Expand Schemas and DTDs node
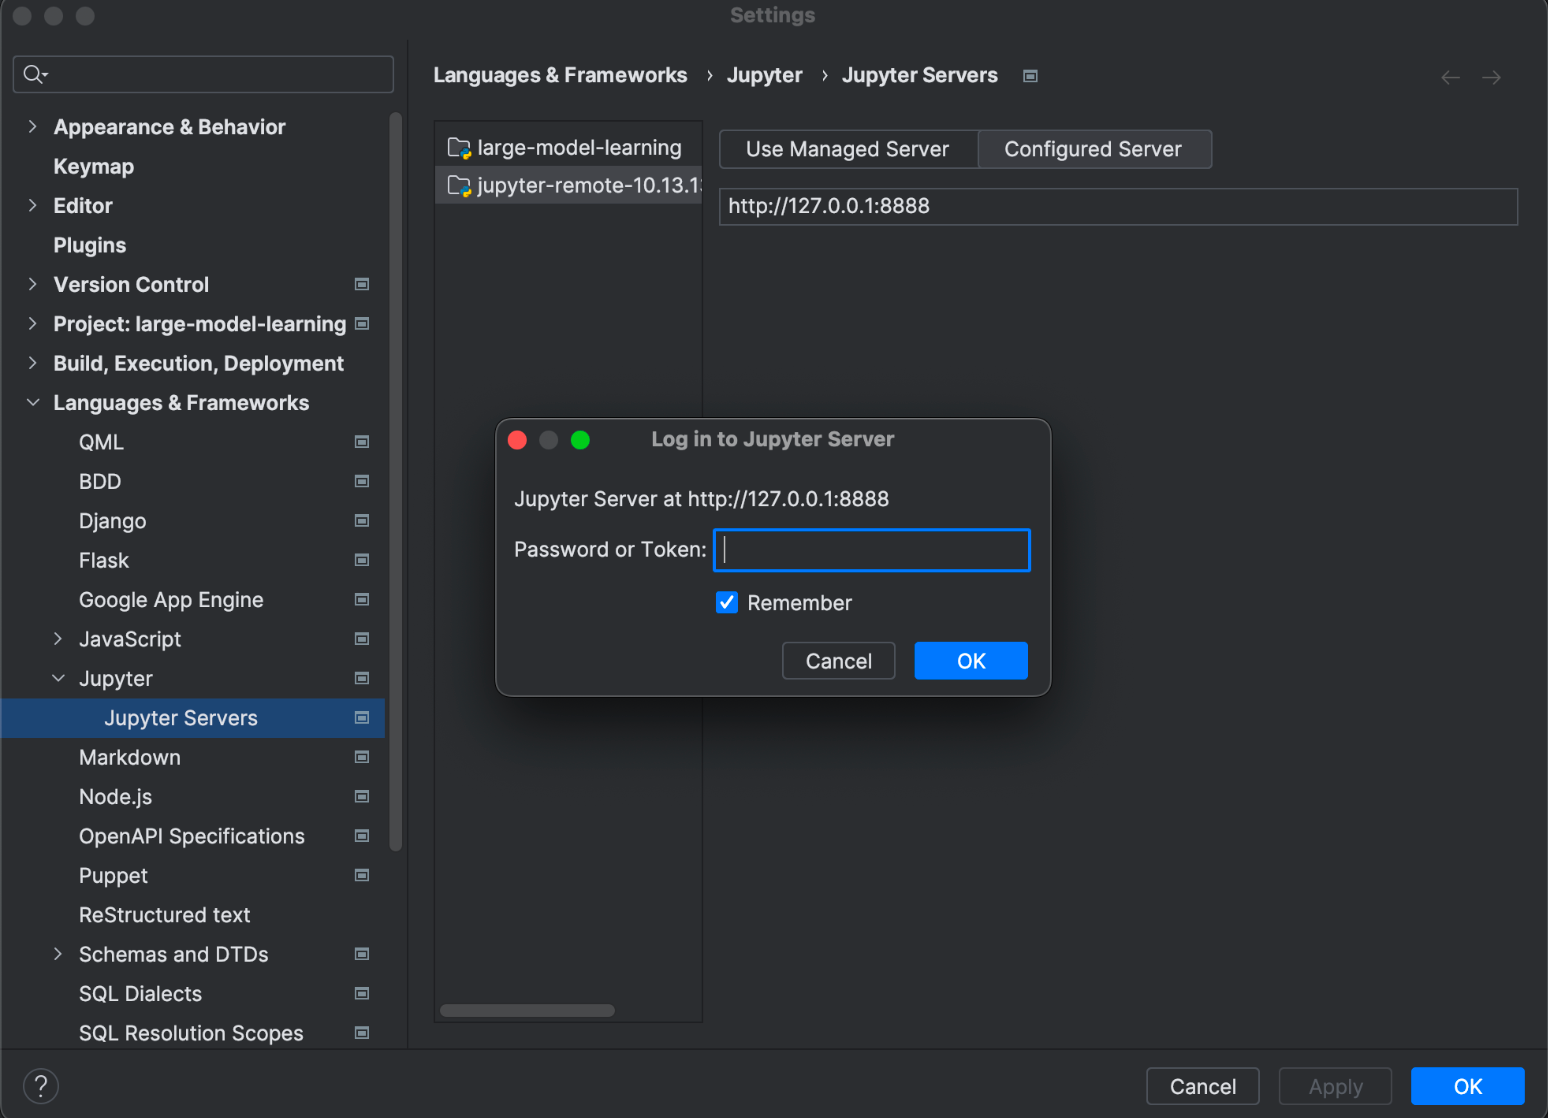This screenshot has height=1118, width=1548. click(58, 955)
